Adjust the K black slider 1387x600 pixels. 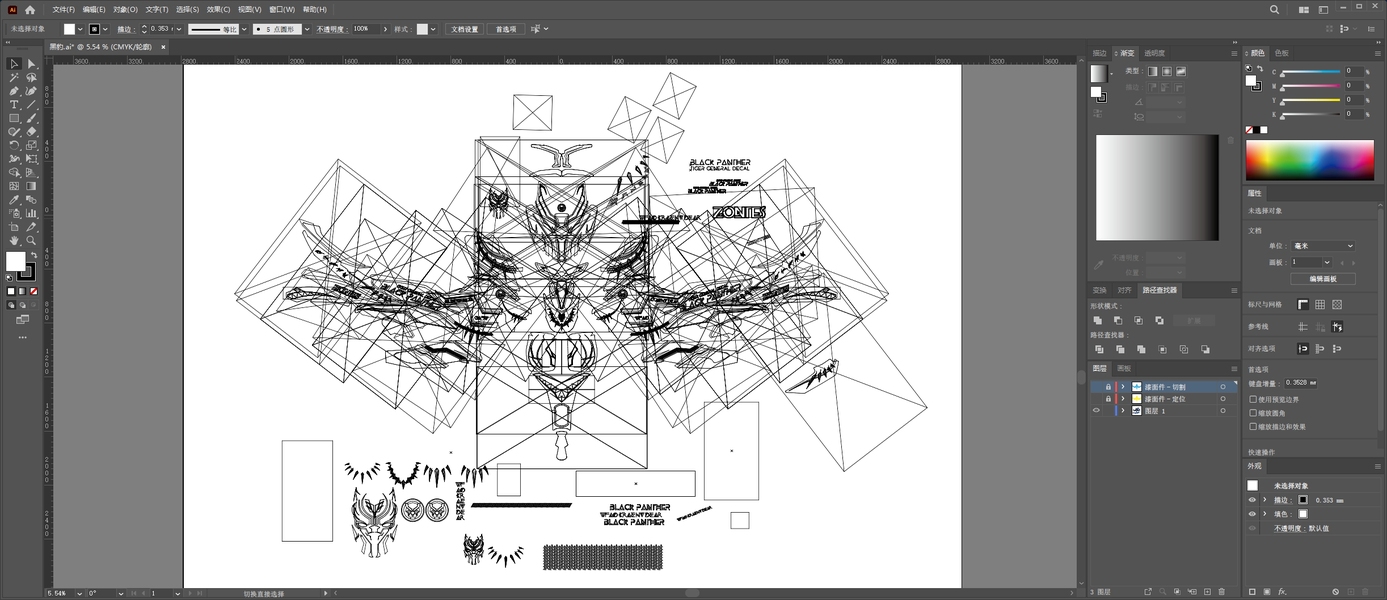1310,116
